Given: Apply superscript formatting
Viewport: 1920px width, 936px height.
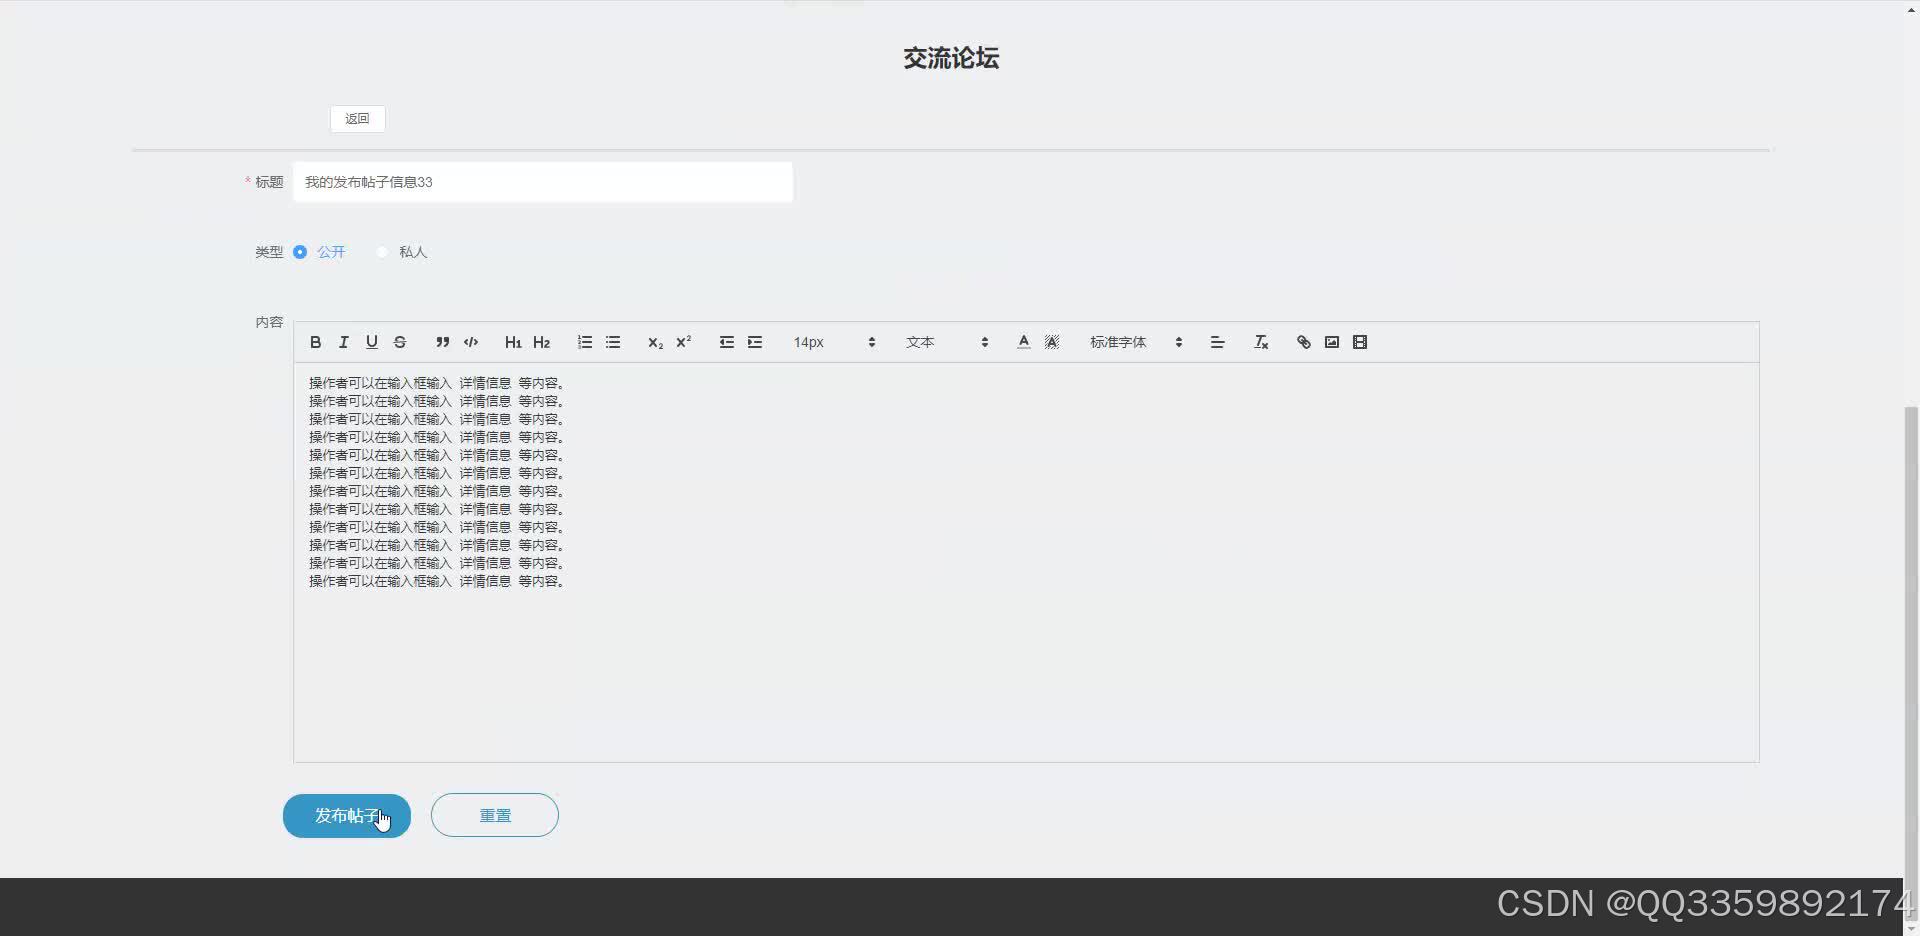Looking at the screenshot, I should [x=683, y=342].
